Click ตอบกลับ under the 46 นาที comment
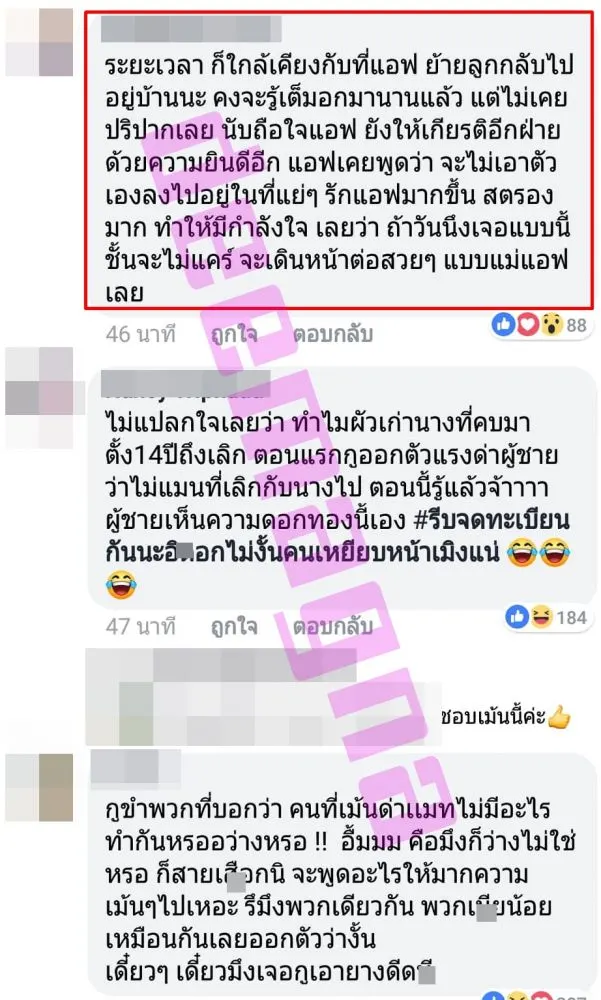This screenshot has width=601, height=1000. 332,334
